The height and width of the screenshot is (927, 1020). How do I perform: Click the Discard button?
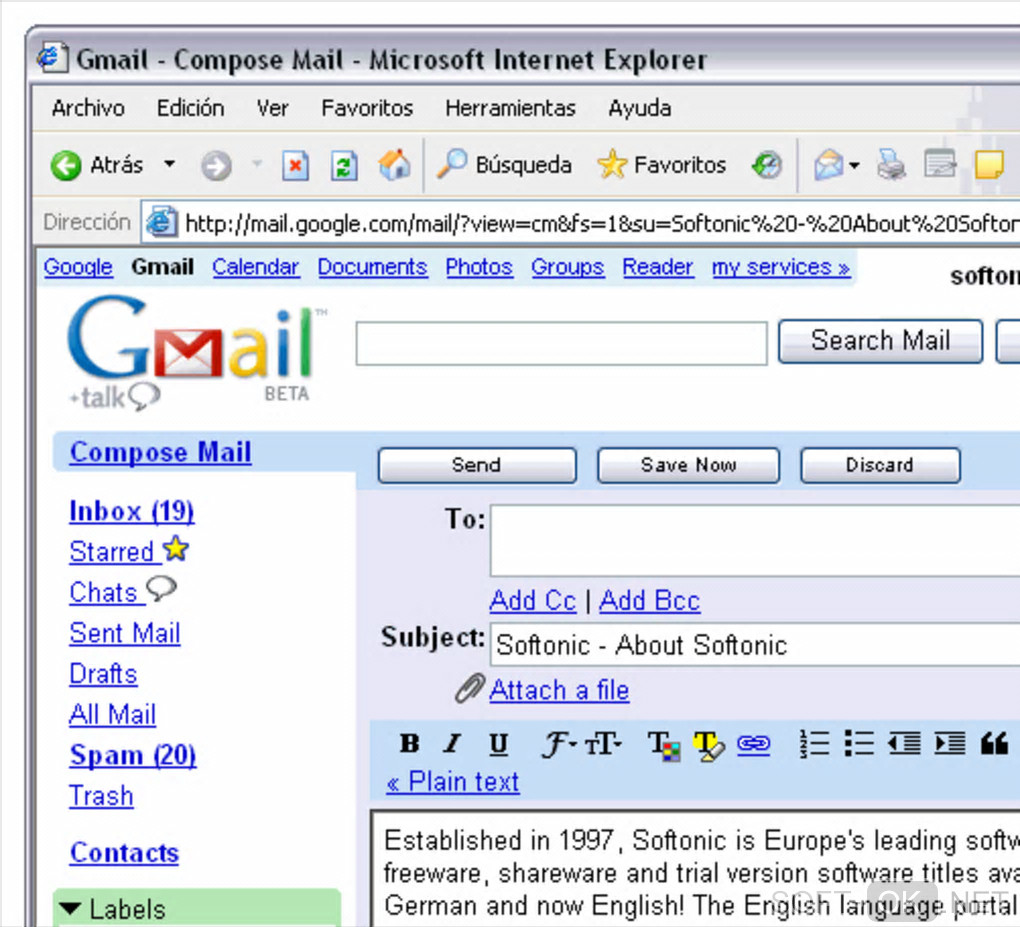pyautogui.click(x=880, y=465)
